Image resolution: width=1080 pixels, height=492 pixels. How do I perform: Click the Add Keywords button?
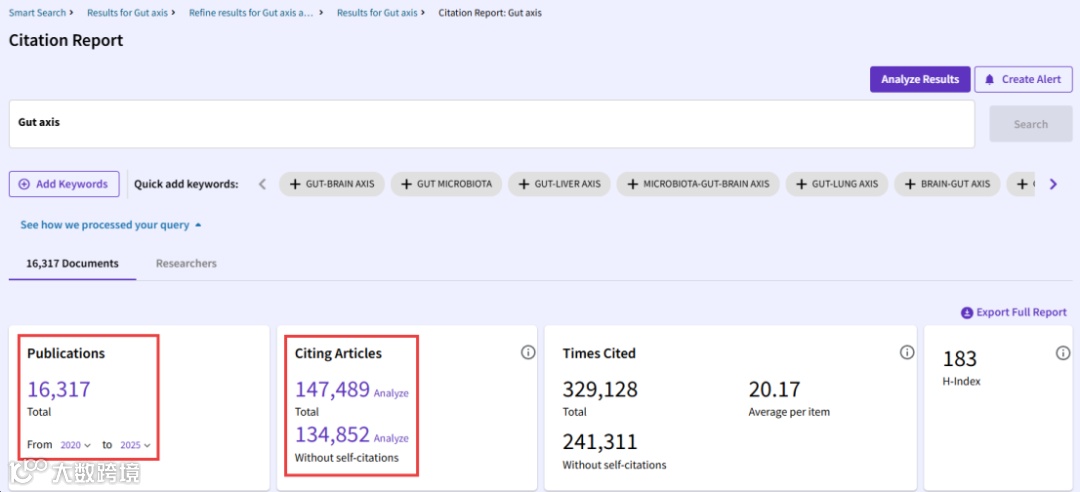[x=64, y=184]
